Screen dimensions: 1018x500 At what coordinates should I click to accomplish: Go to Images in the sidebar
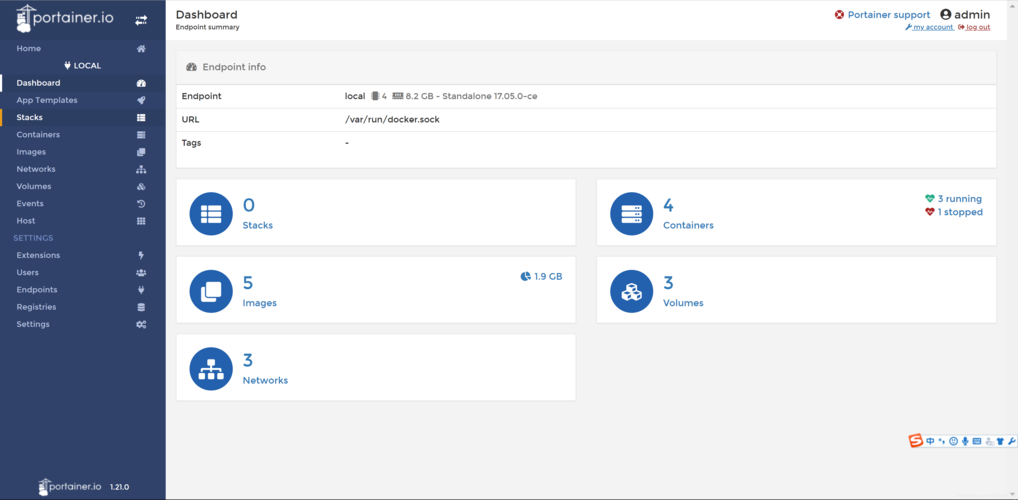point(31,152)
